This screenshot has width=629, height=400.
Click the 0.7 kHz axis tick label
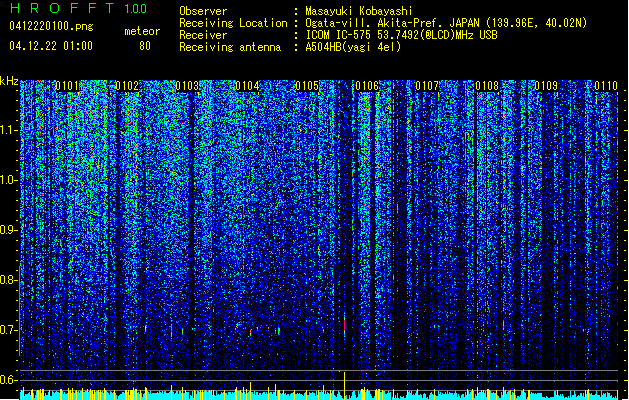point(8,330)
